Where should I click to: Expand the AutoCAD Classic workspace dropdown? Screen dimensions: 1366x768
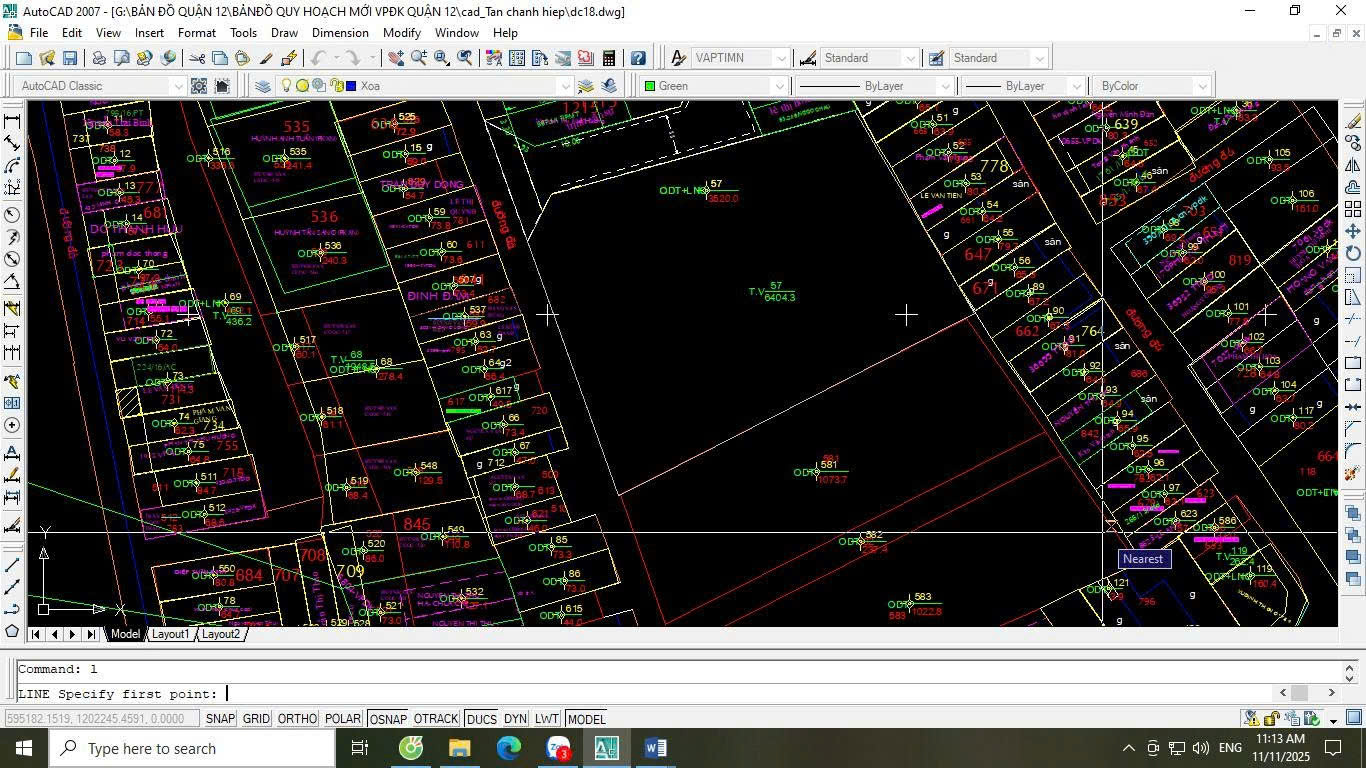[178, 86]
